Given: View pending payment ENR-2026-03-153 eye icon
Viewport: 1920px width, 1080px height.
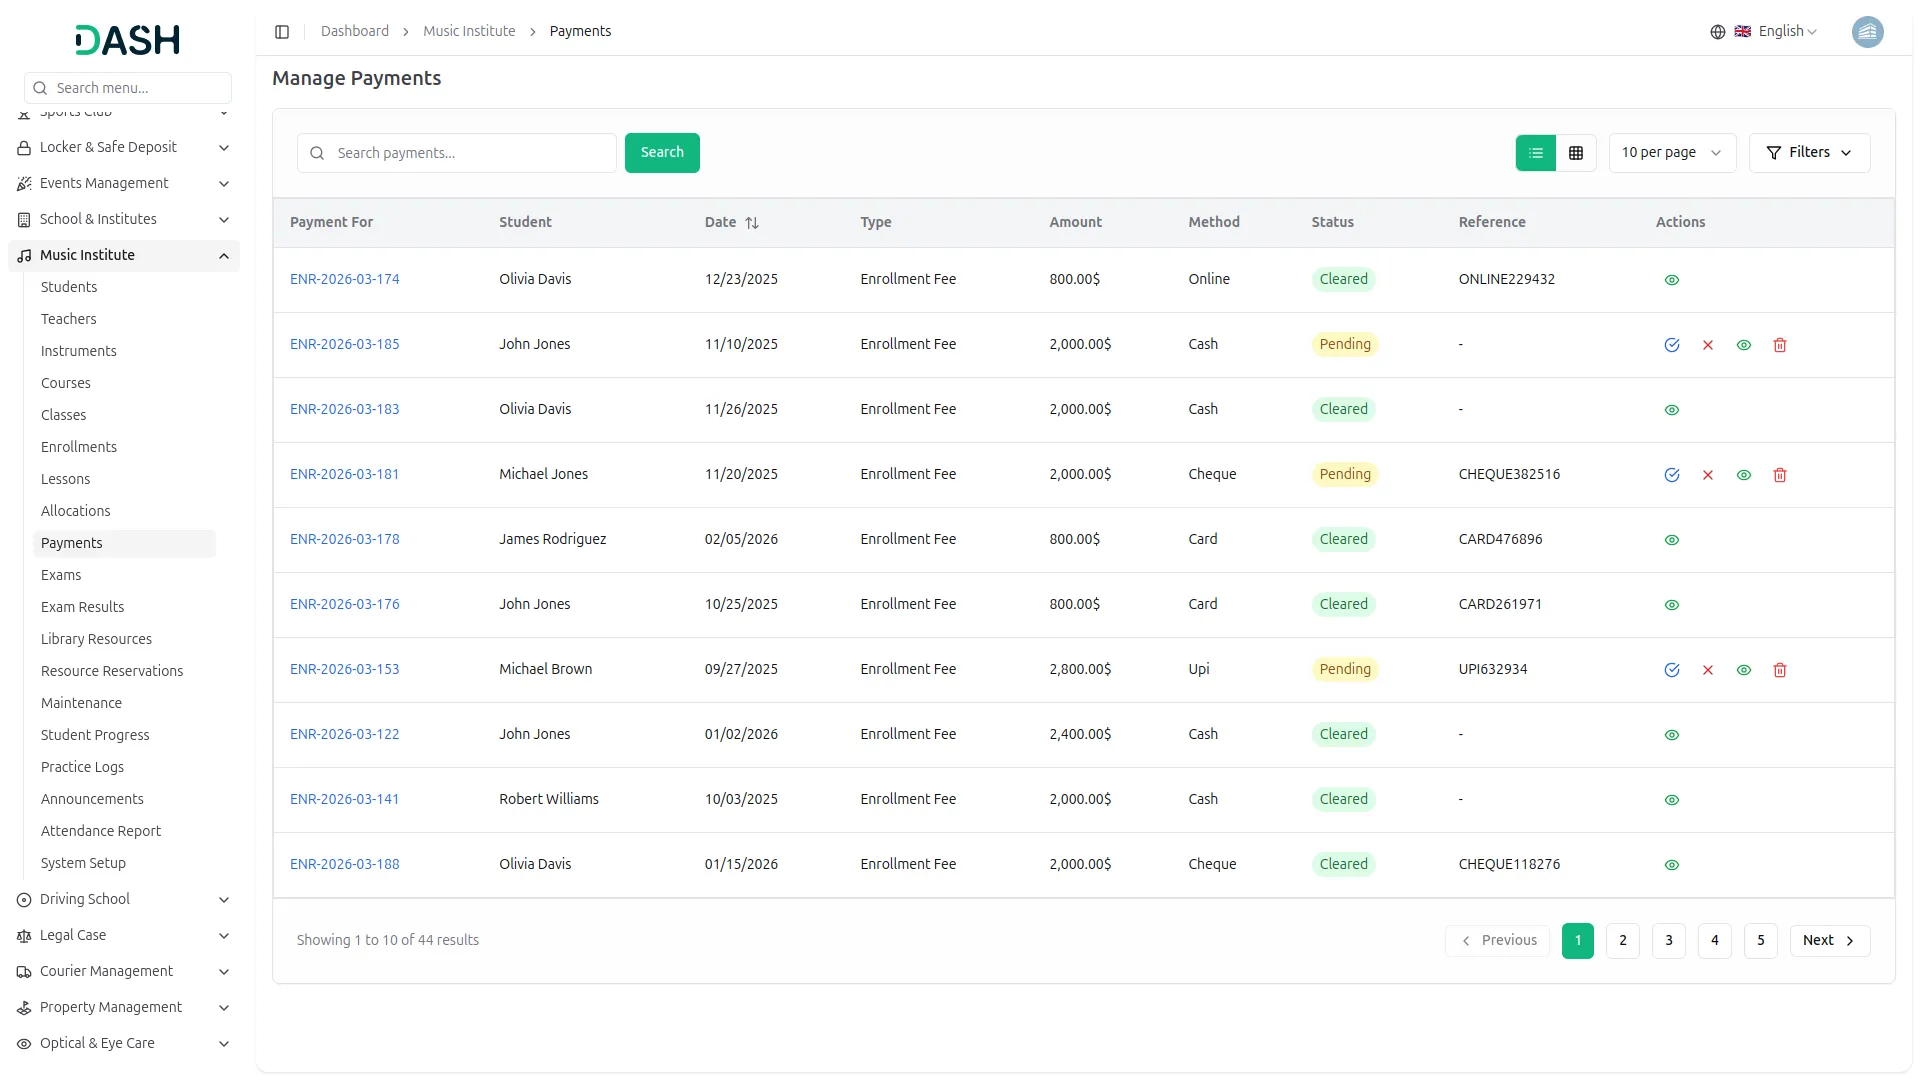Looking at the screenshot, I should 1743,670.
